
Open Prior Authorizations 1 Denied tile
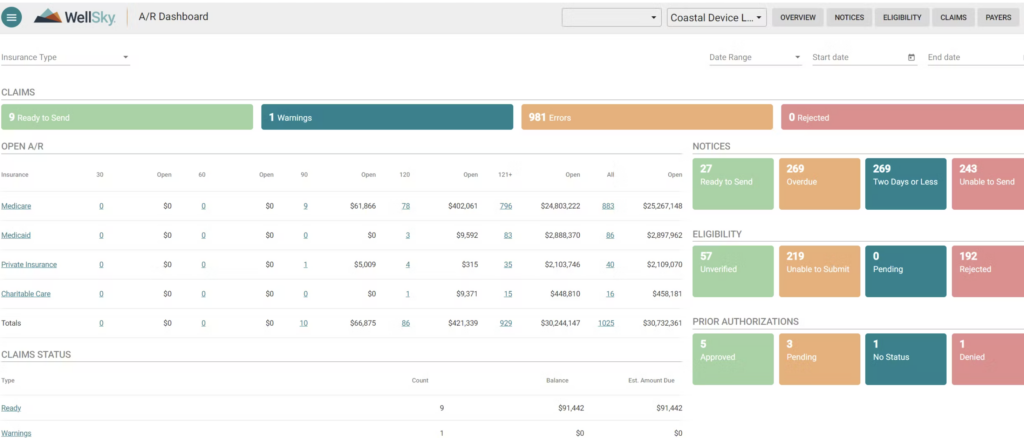pos(987,359)
